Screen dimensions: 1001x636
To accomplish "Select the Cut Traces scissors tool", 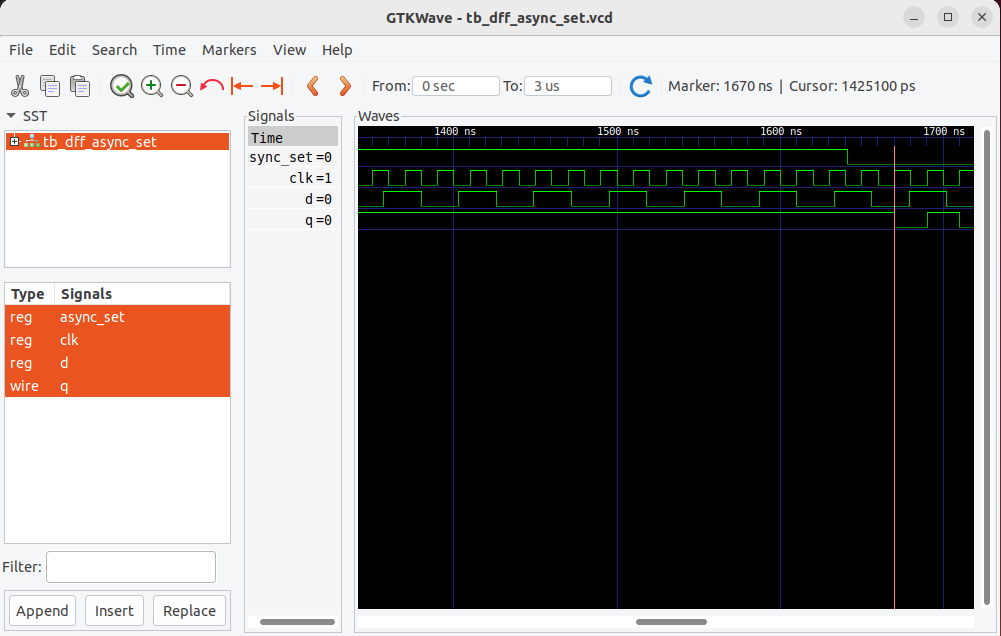I will click(x=18, y=86).
